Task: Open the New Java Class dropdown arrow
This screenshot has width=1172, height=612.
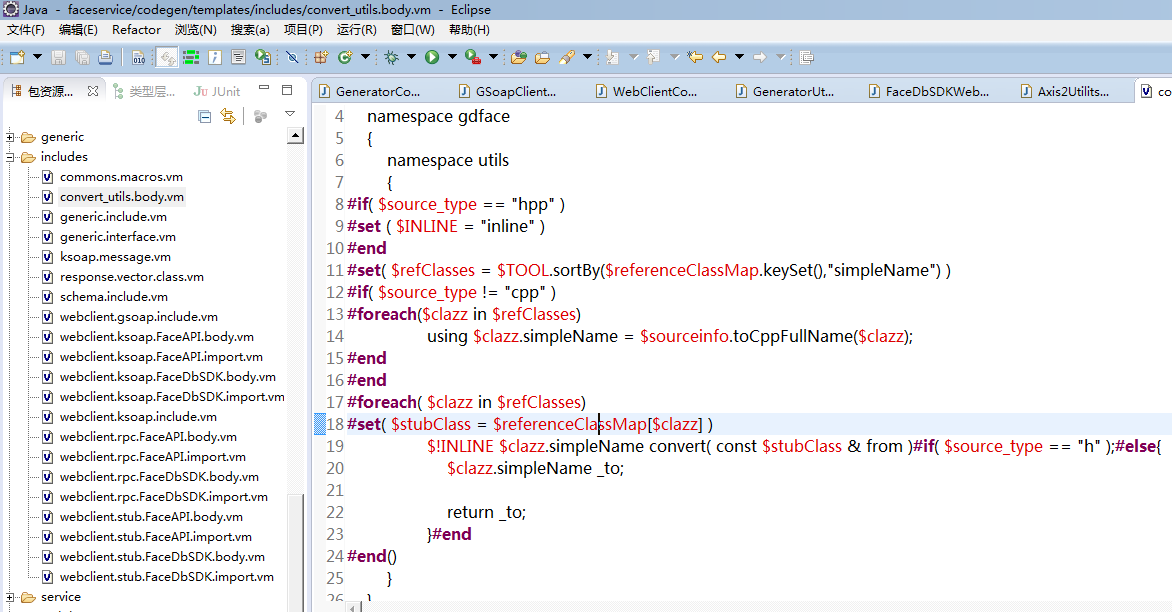Action: [366, 57]
